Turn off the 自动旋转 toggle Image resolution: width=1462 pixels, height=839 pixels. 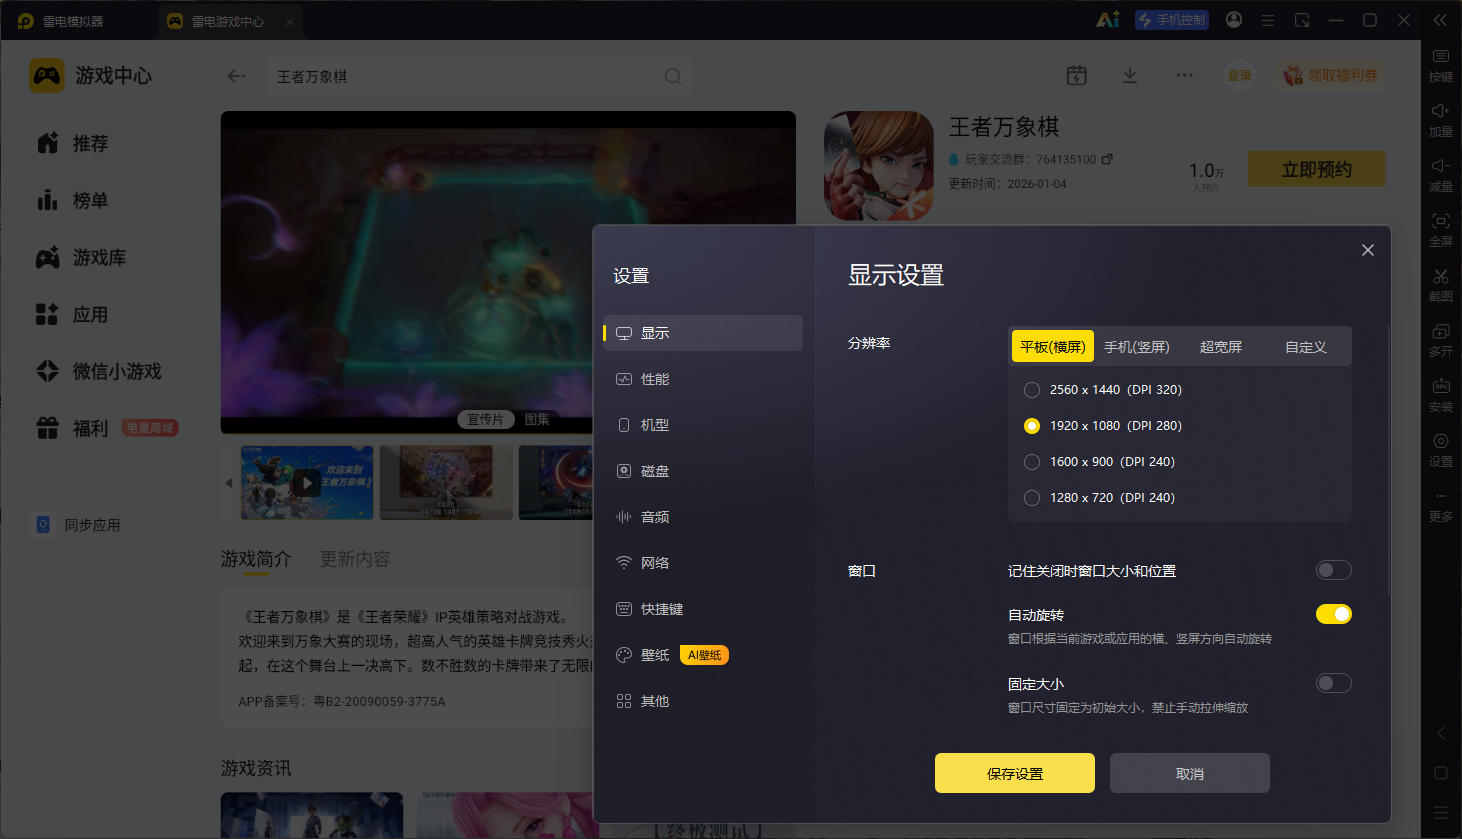click(1334, 614)
